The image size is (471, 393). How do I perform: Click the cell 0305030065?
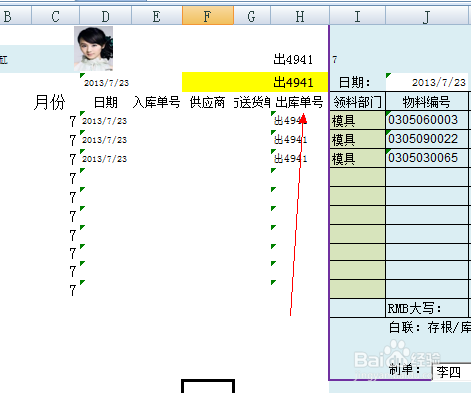point(427,158)
